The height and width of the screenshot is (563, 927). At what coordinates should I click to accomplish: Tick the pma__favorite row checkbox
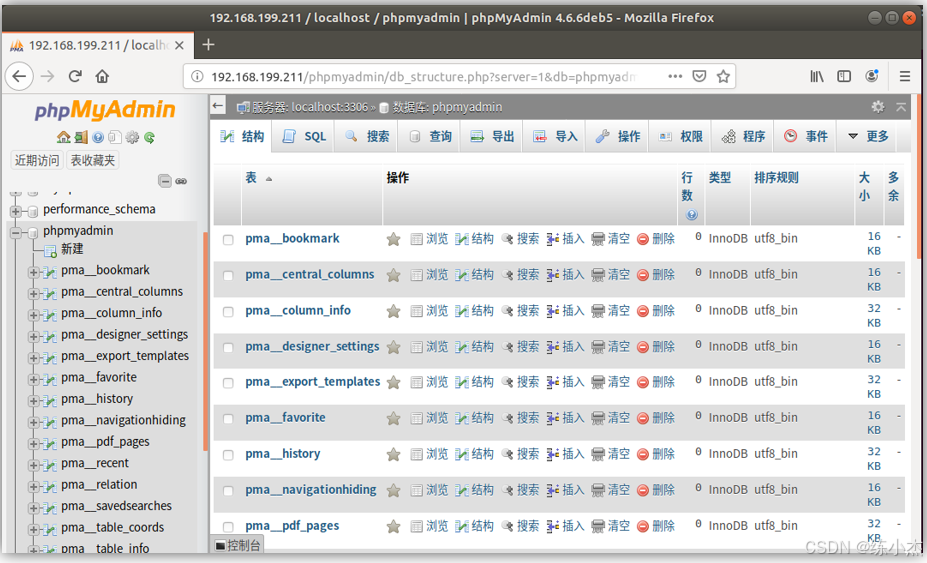[228, 419]
